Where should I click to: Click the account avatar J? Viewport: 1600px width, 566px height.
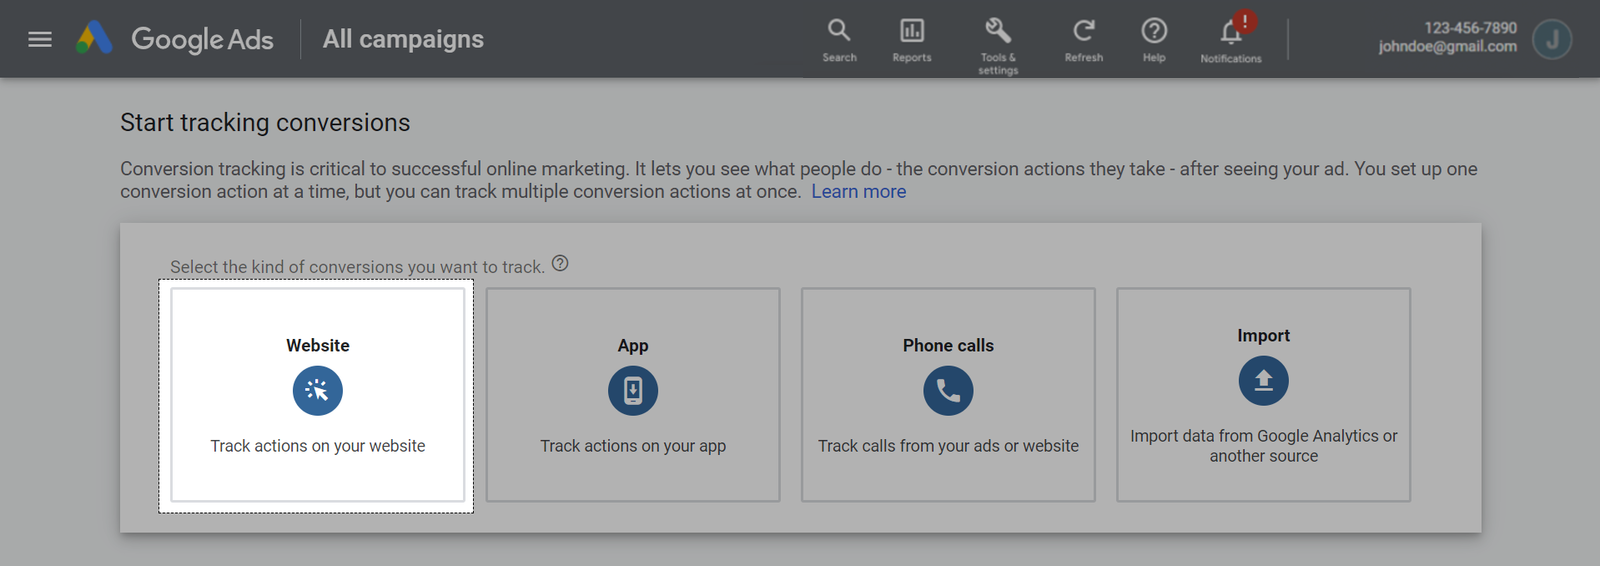[1552, 39]
